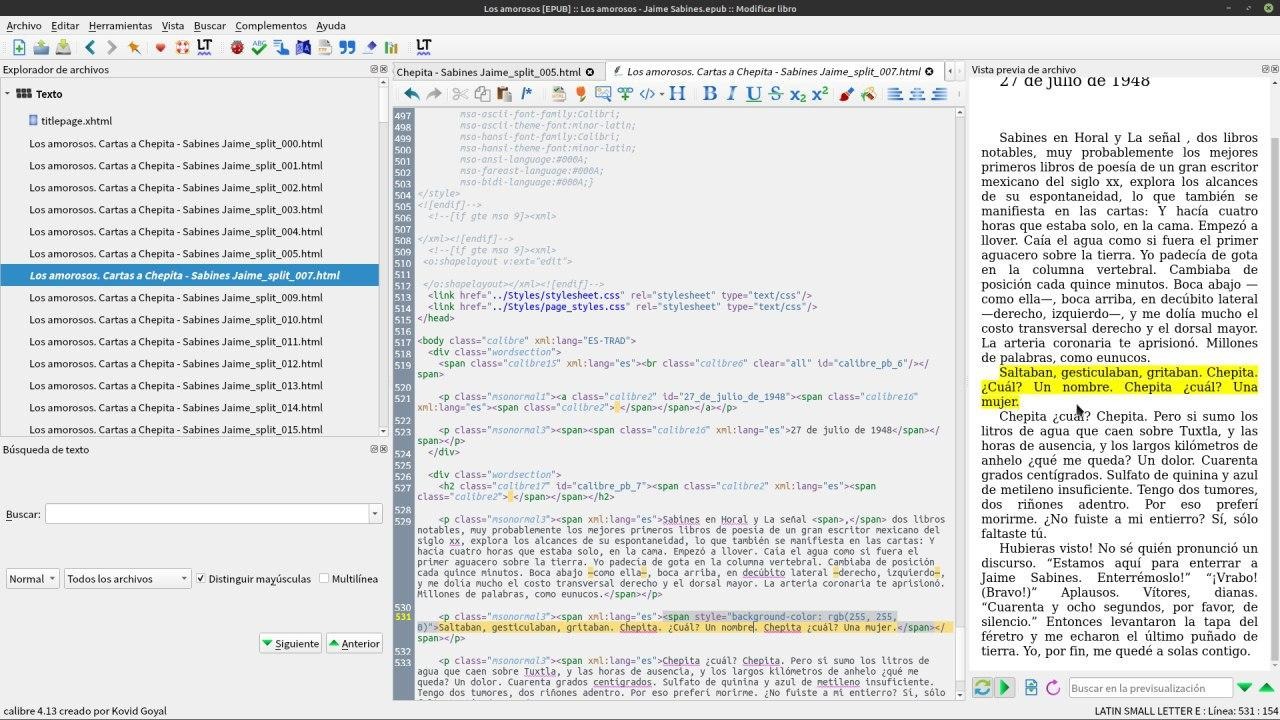Click the add new file icon
Image resolution: width=1280 pixels, height=720 pixels.
pos(18,47)
